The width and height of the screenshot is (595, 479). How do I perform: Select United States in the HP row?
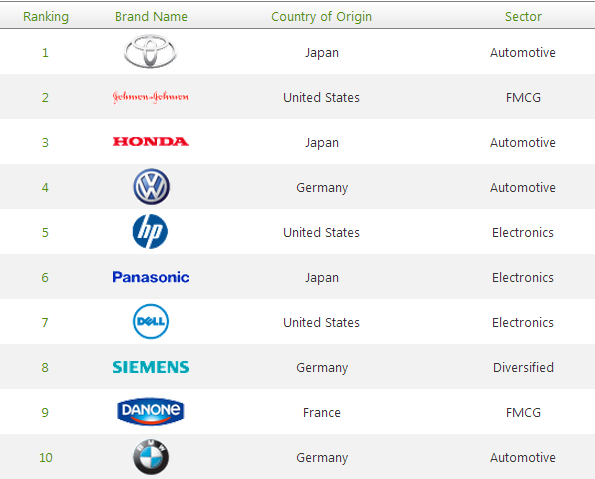(x=321, y=232)
